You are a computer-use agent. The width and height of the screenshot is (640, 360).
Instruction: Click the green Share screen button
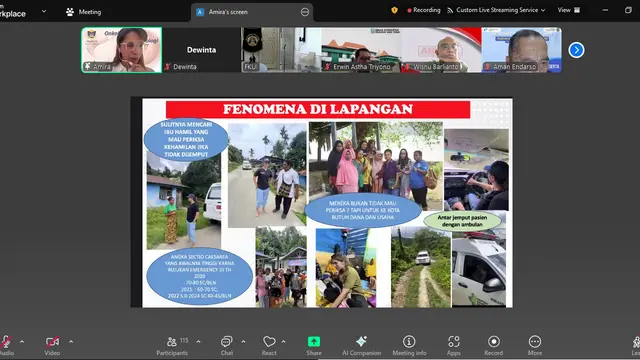(x=314, y=345)
